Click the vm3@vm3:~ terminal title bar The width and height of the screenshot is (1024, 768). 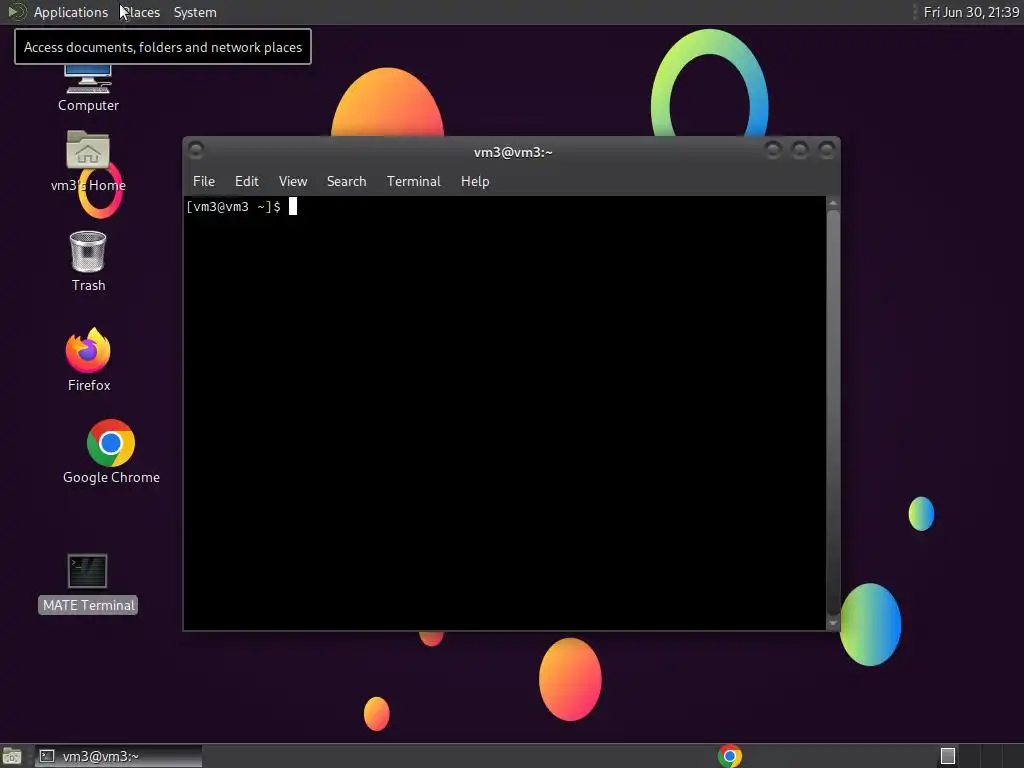point(513,152)
